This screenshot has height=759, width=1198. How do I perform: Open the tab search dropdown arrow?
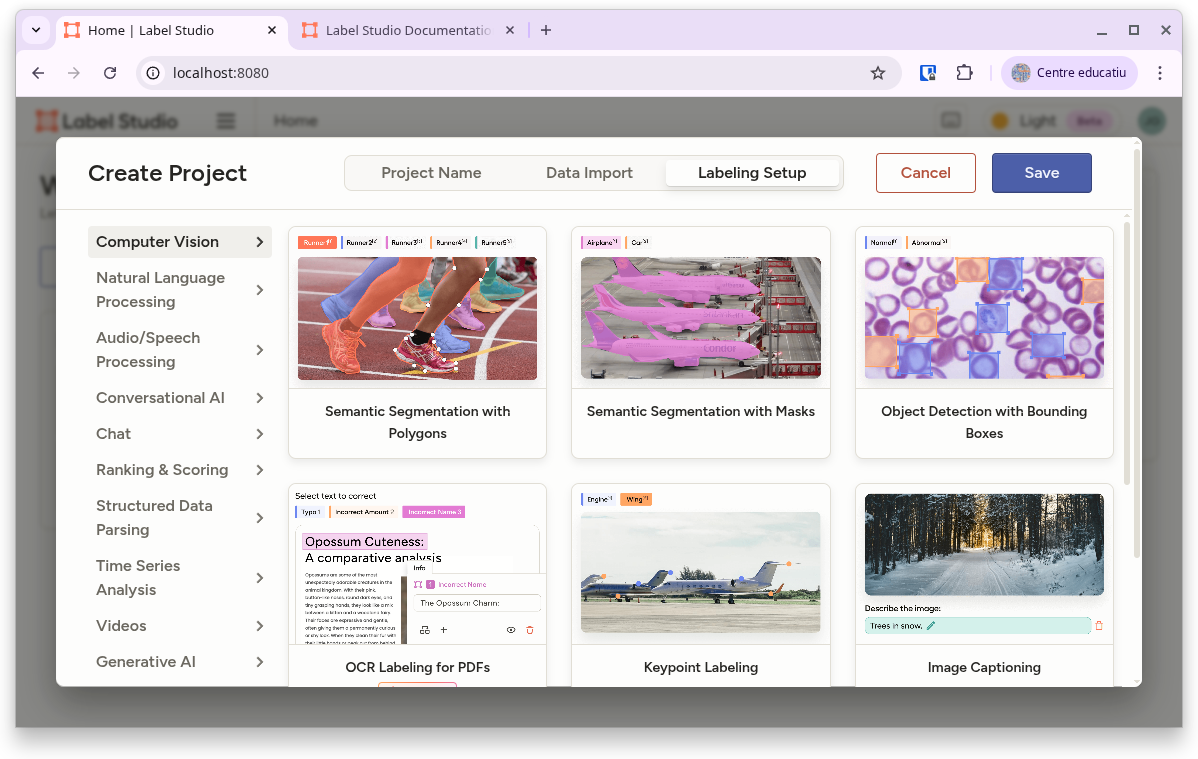pyautogui.click(x=36, y=30)
